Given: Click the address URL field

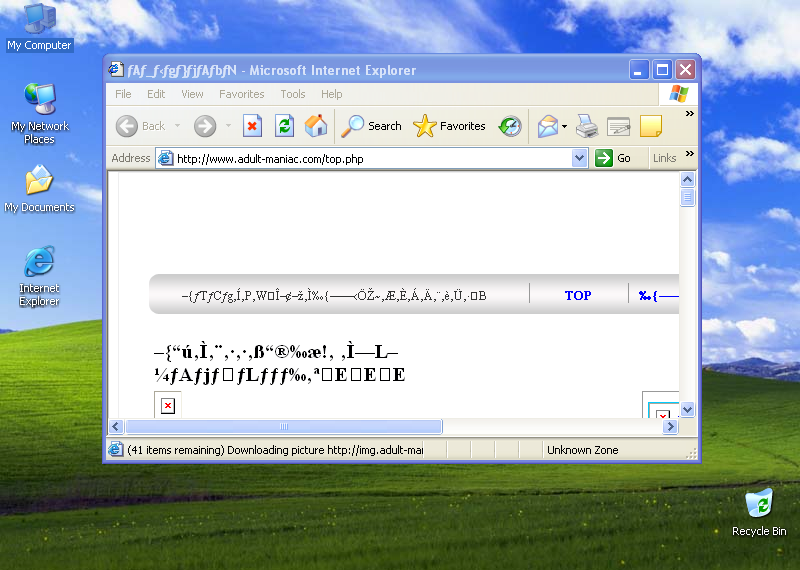Looking at the screenshot, I should tap(373, 159).
